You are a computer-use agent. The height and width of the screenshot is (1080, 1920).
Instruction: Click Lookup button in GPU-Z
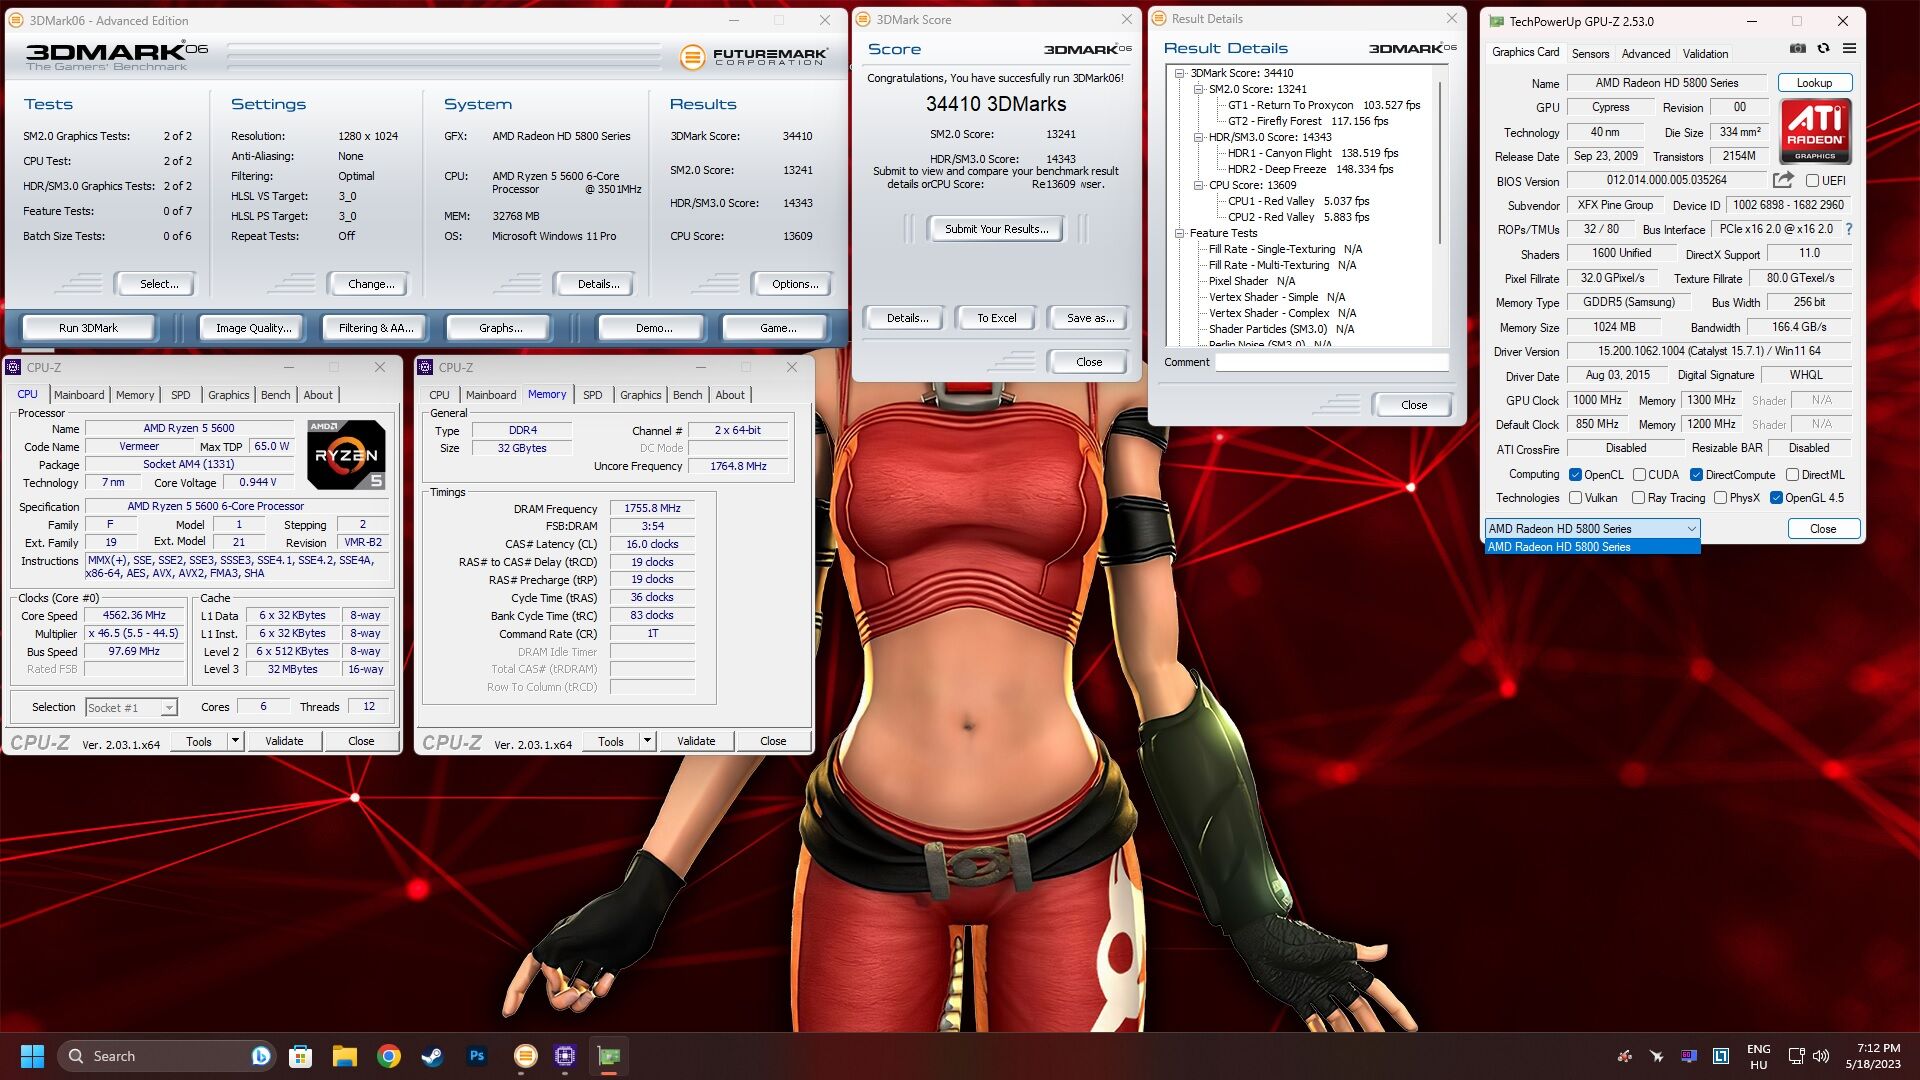[1814, 83]
